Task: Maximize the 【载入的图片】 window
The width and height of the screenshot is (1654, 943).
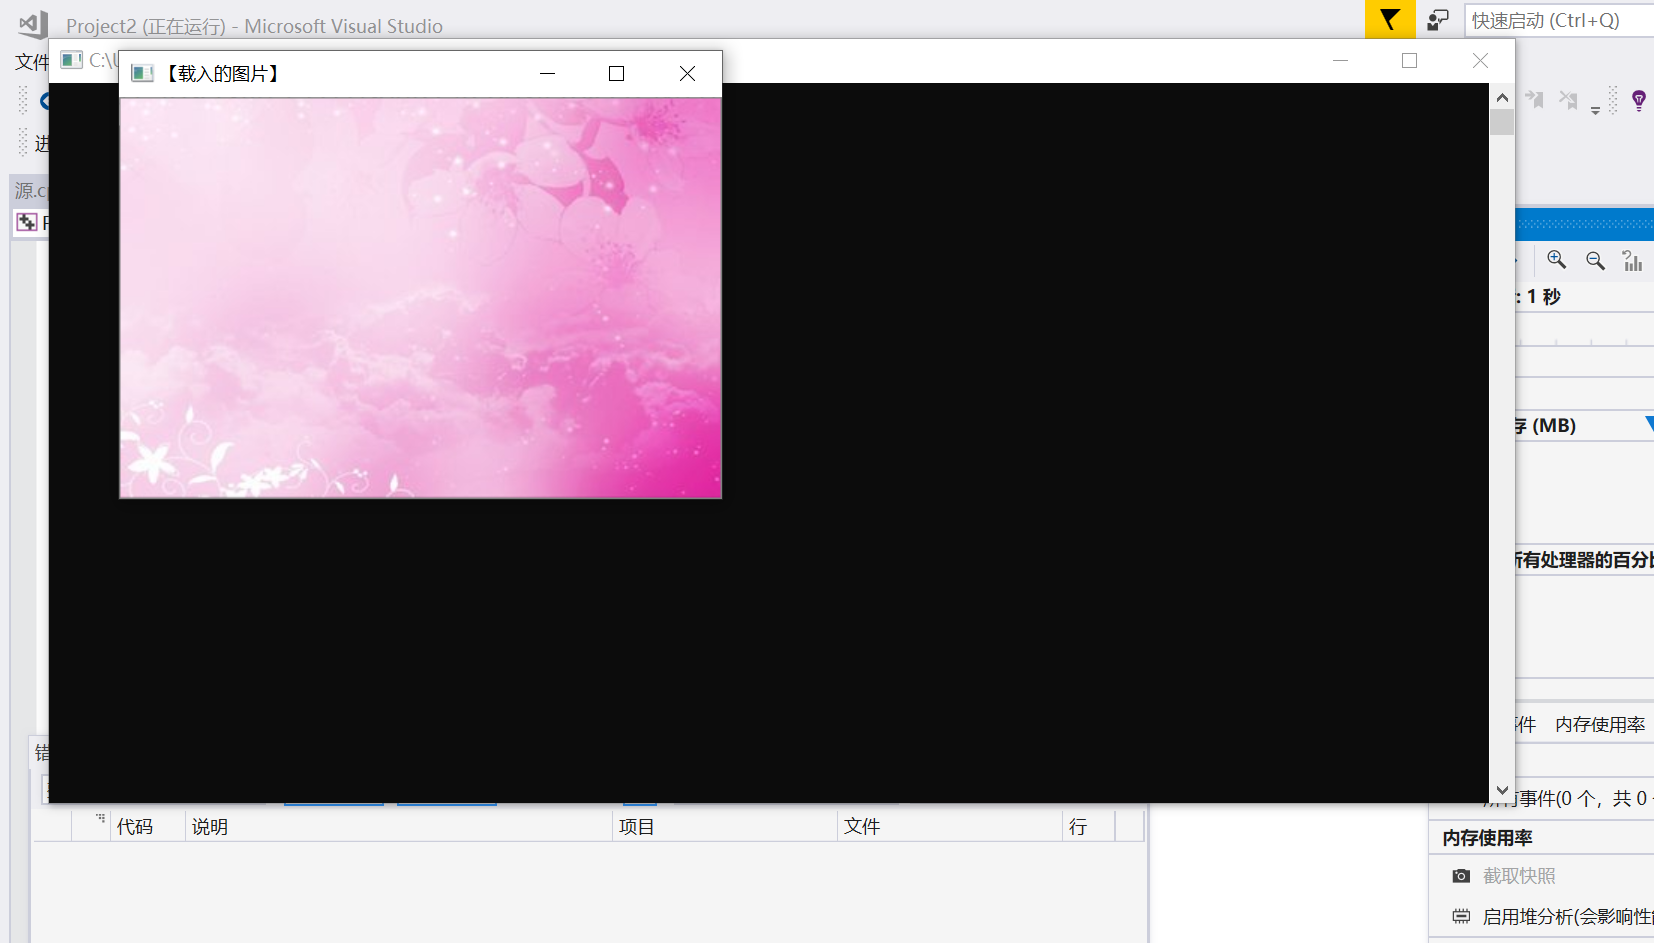Action: point(616,73)
